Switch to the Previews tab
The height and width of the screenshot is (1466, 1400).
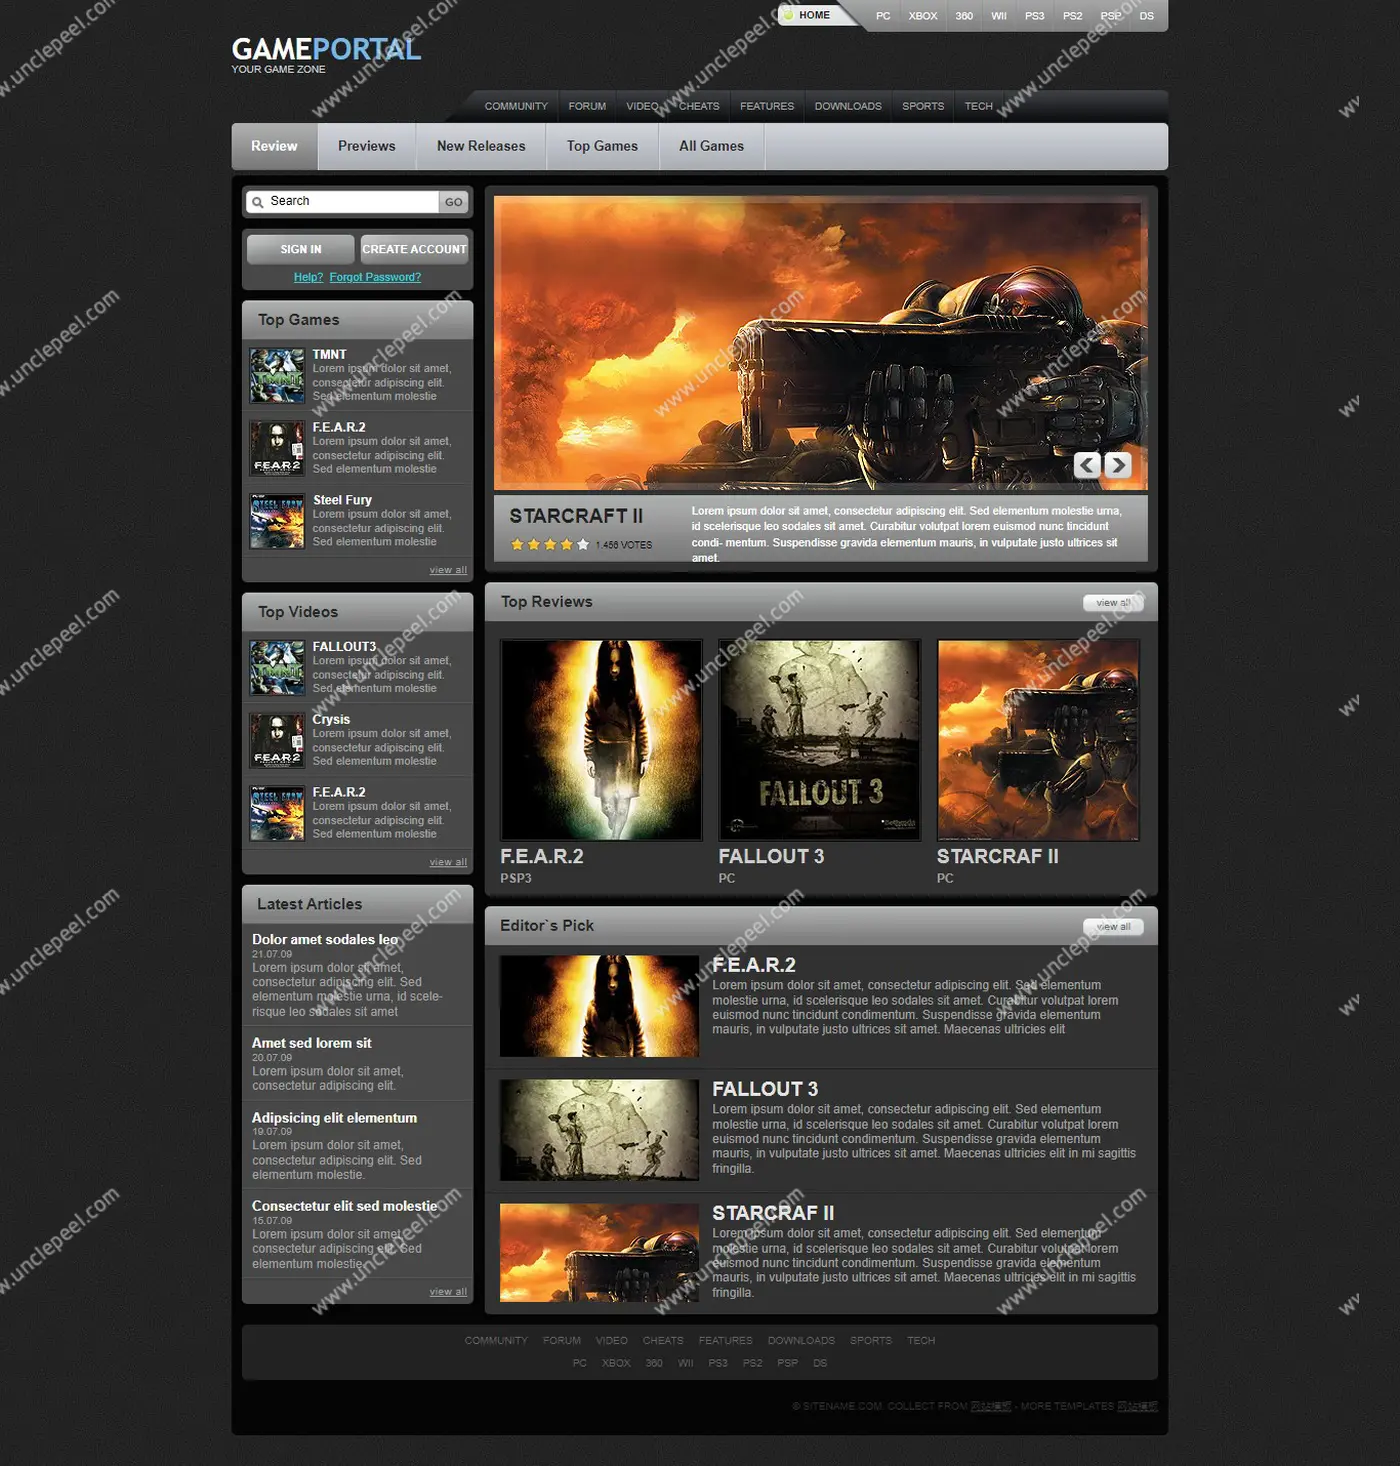pyautogui.click(x=367, y=146)
